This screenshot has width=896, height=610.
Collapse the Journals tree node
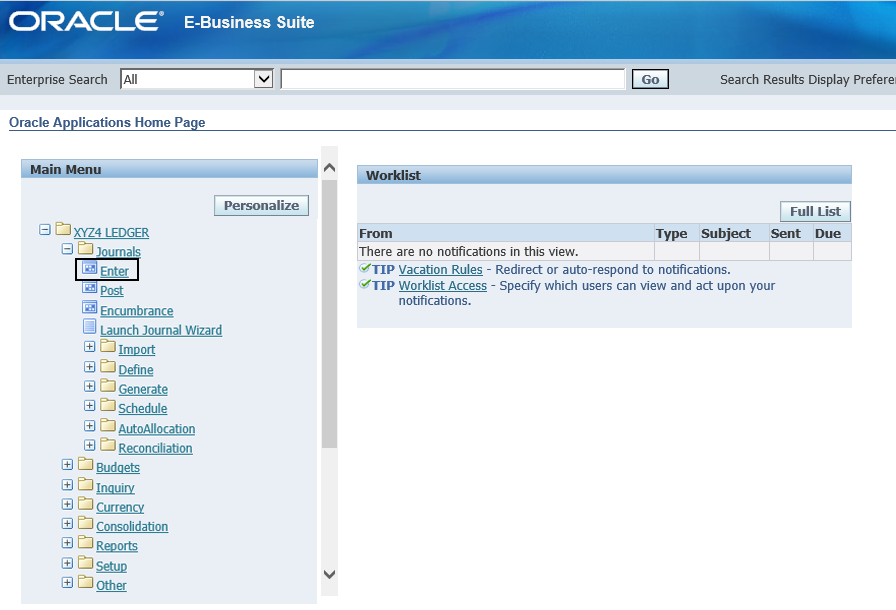(x=67, y=249)
